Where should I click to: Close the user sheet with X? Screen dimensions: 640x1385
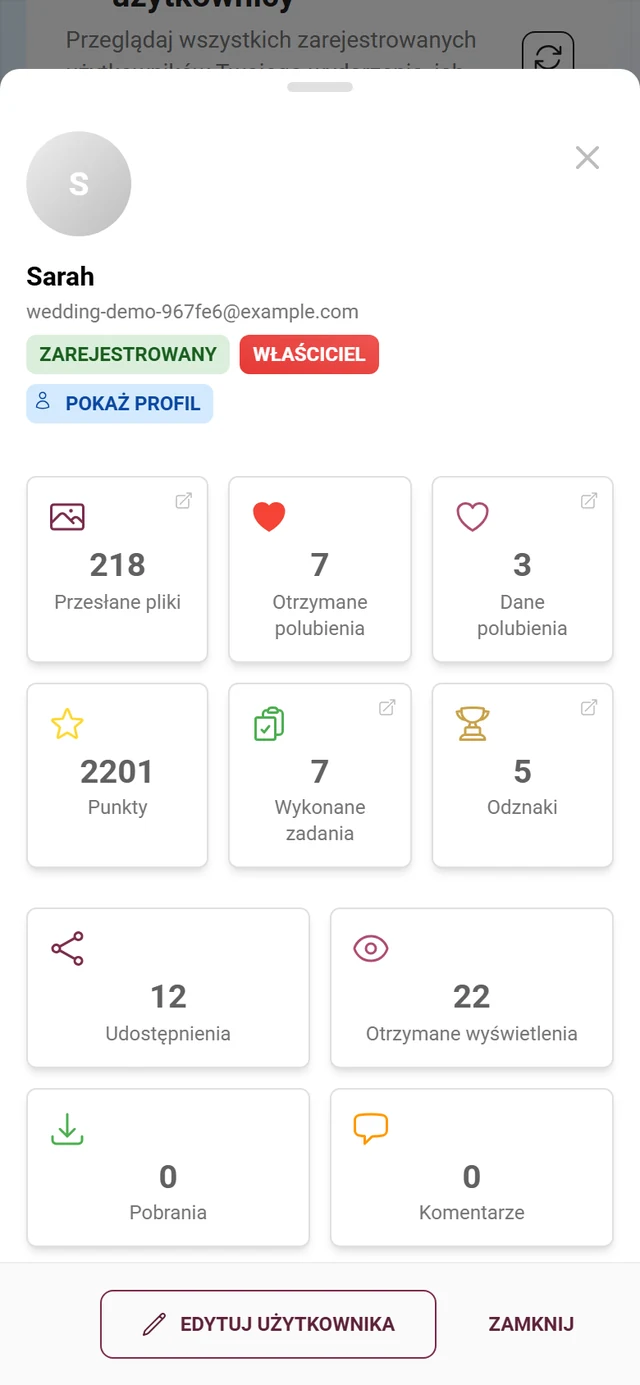coord(587,157)
